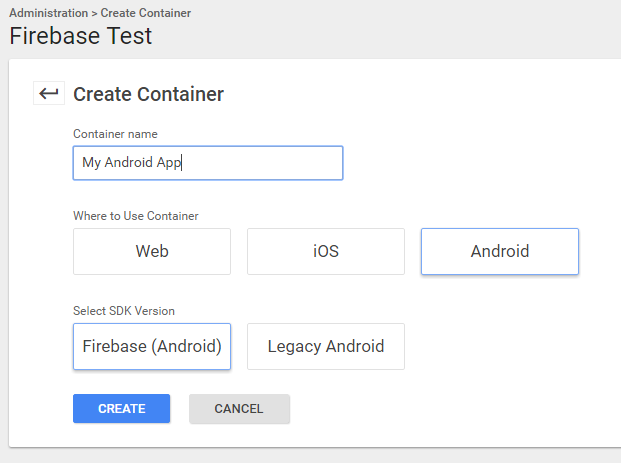Click the Select SDK Version label

coord(124,311)
